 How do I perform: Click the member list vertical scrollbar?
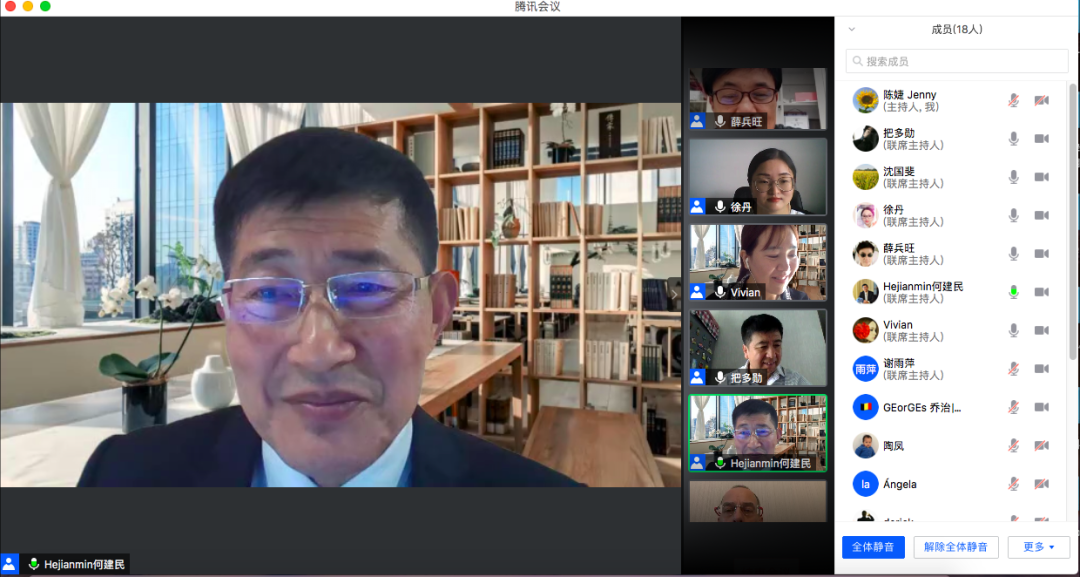pyautogui.click(x=1073, y=220)
